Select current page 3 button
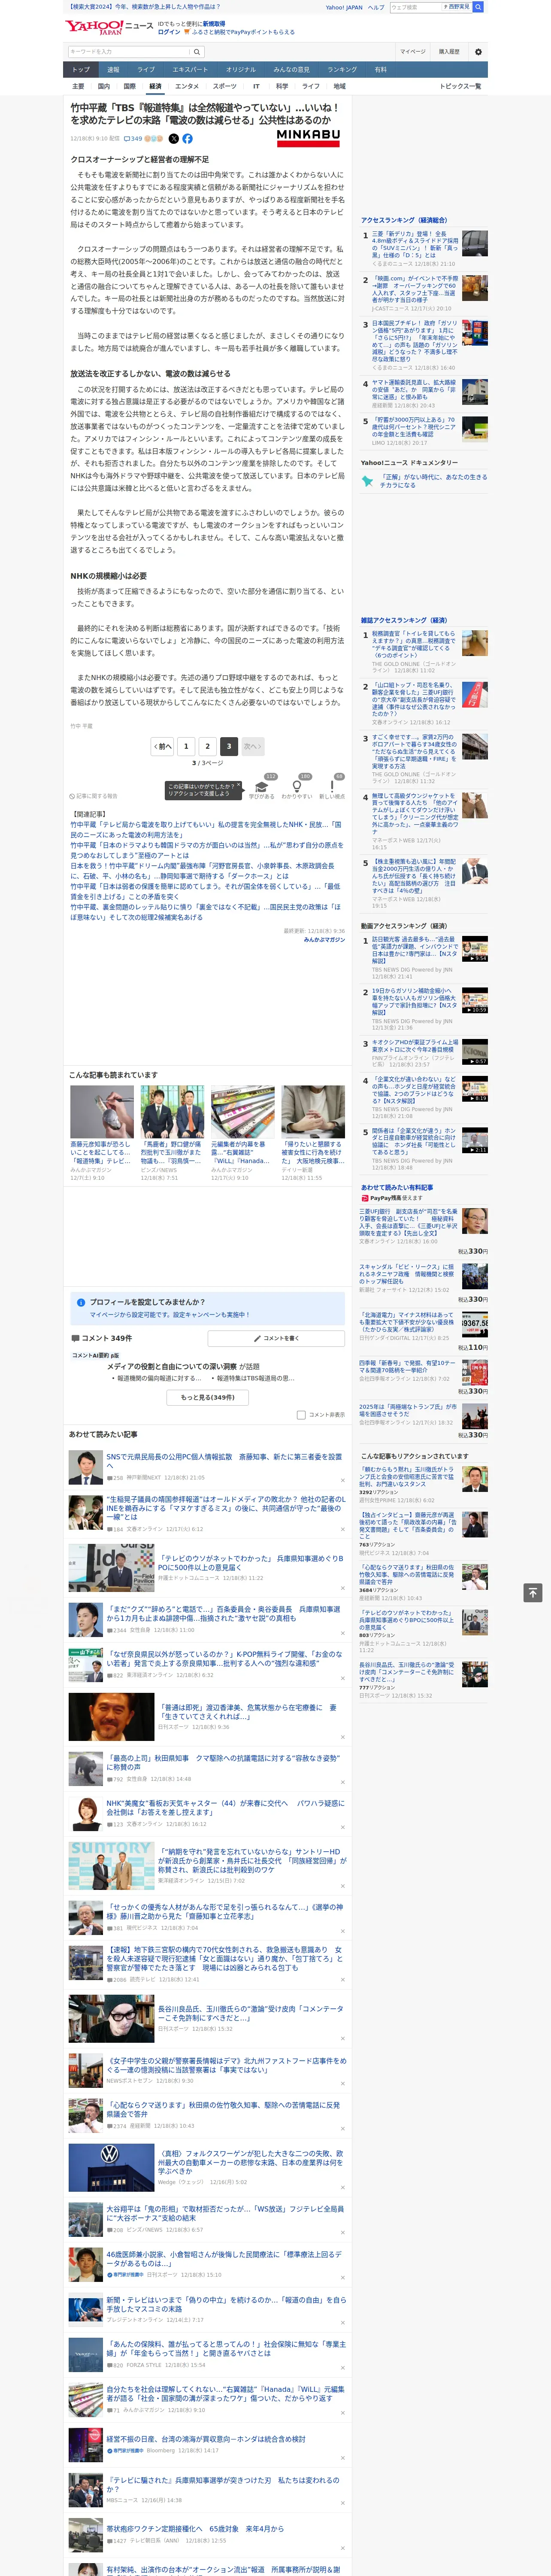 pos(229,746)
